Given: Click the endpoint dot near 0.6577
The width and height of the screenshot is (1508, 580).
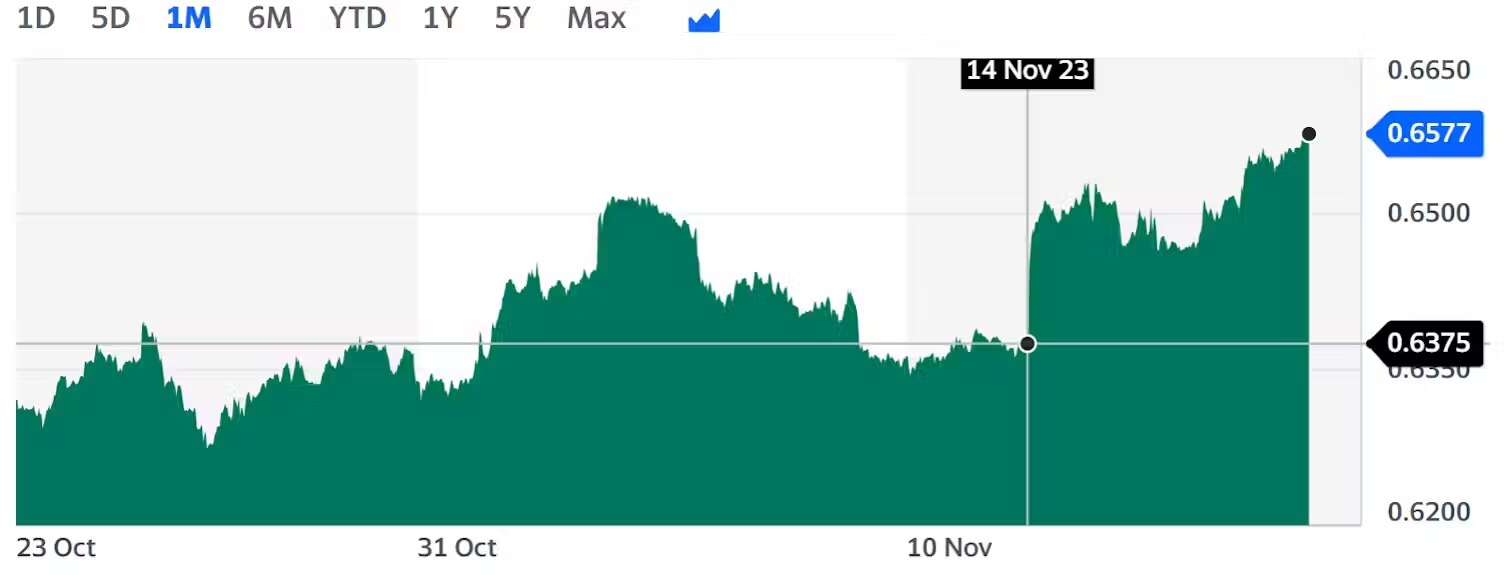Looking at the screenshot, I should tap(1309, 133).
